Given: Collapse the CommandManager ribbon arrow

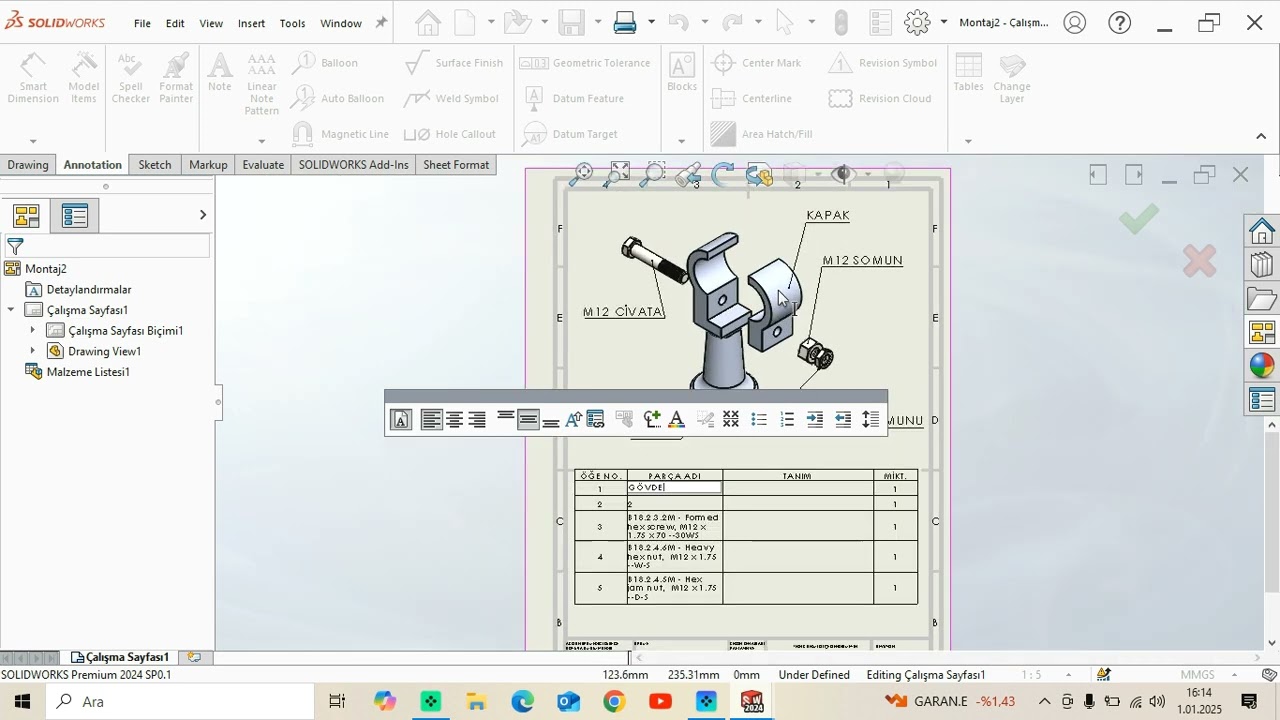Looking at the screenshot, I should click(x=1261, y=136).
